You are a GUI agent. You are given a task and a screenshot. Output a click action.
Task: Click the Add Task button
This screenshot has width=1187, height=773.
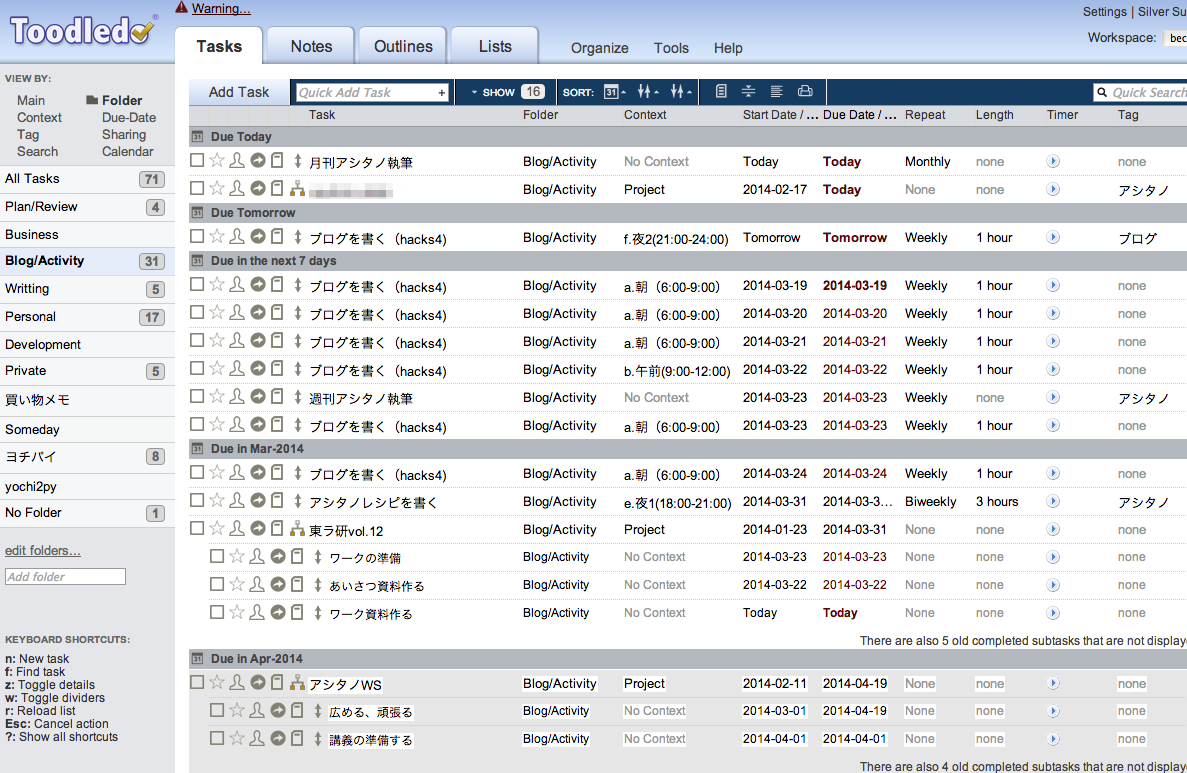(x=239, y=92)
